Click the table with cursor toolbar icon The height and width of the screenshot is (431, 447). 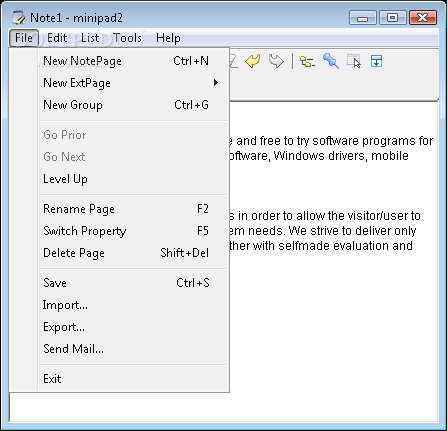[354, 61]
